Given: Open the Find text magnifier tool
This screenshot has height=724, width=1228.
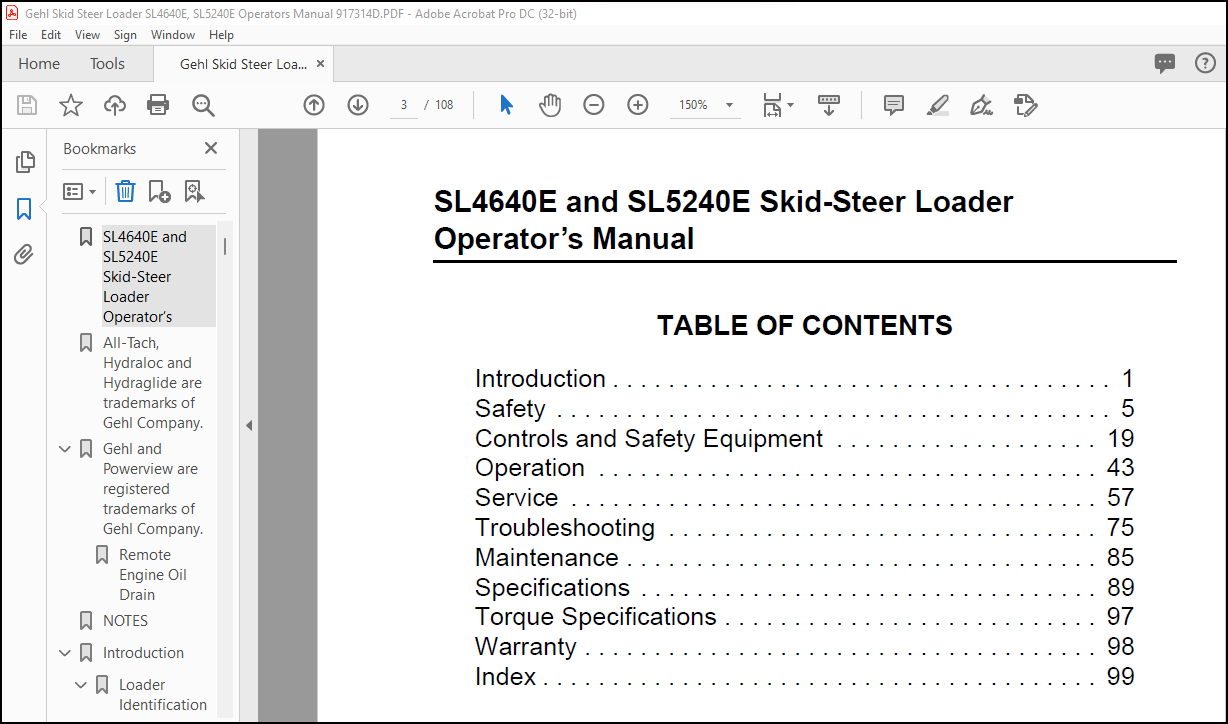Looking at the screenshot, I should tap(203, 105).
